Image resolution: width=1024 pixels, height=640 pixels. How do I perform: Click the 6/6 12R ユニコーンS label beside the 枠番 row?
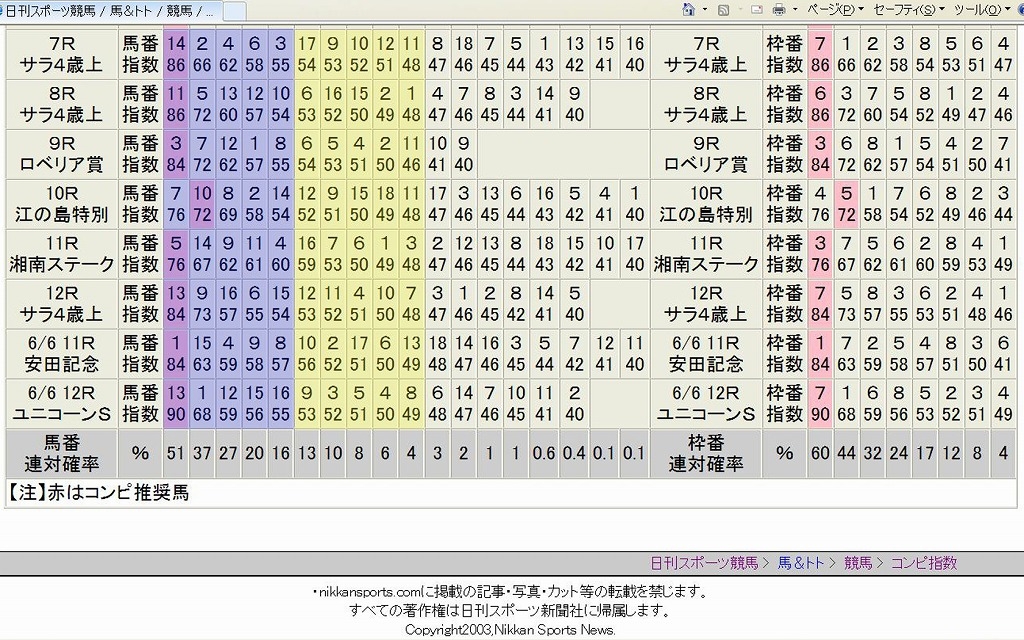[706, 404]
